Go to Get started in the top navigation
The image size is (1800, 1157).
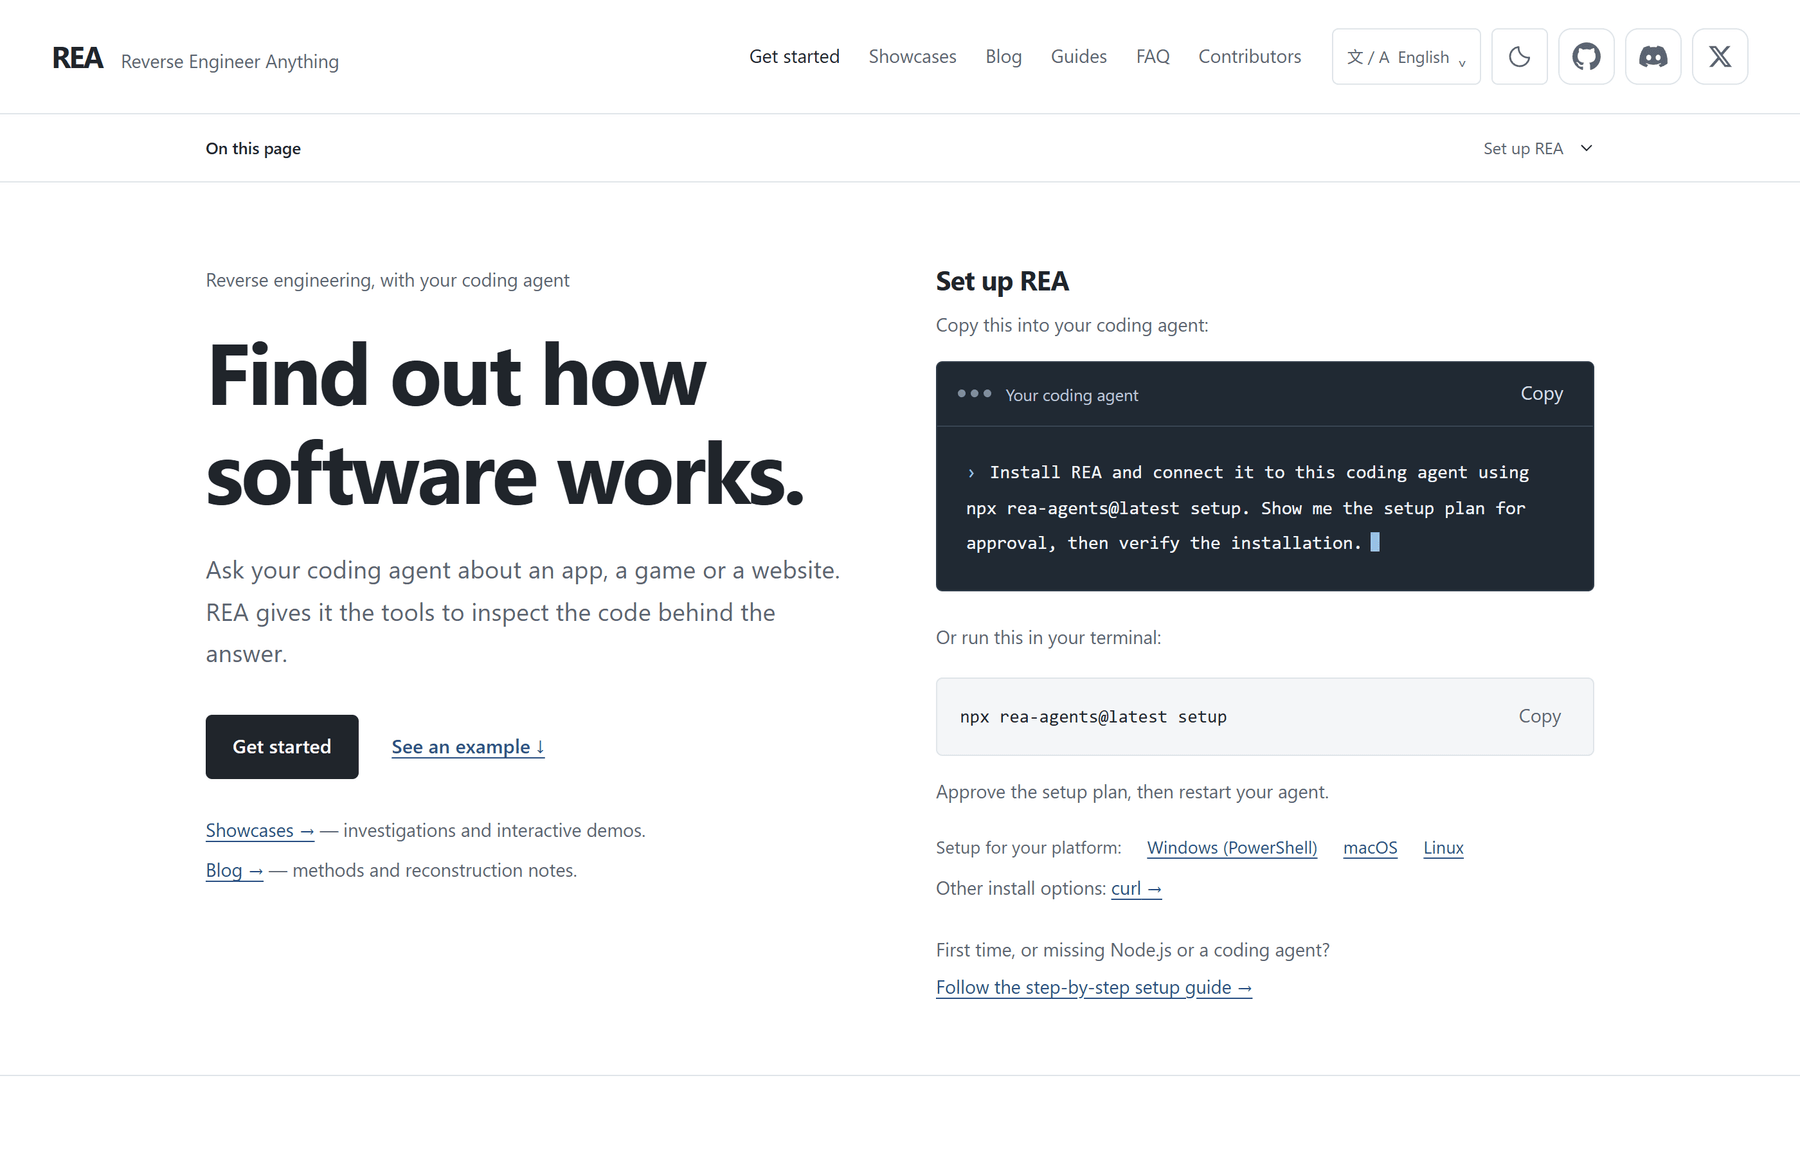coord(794,57)
